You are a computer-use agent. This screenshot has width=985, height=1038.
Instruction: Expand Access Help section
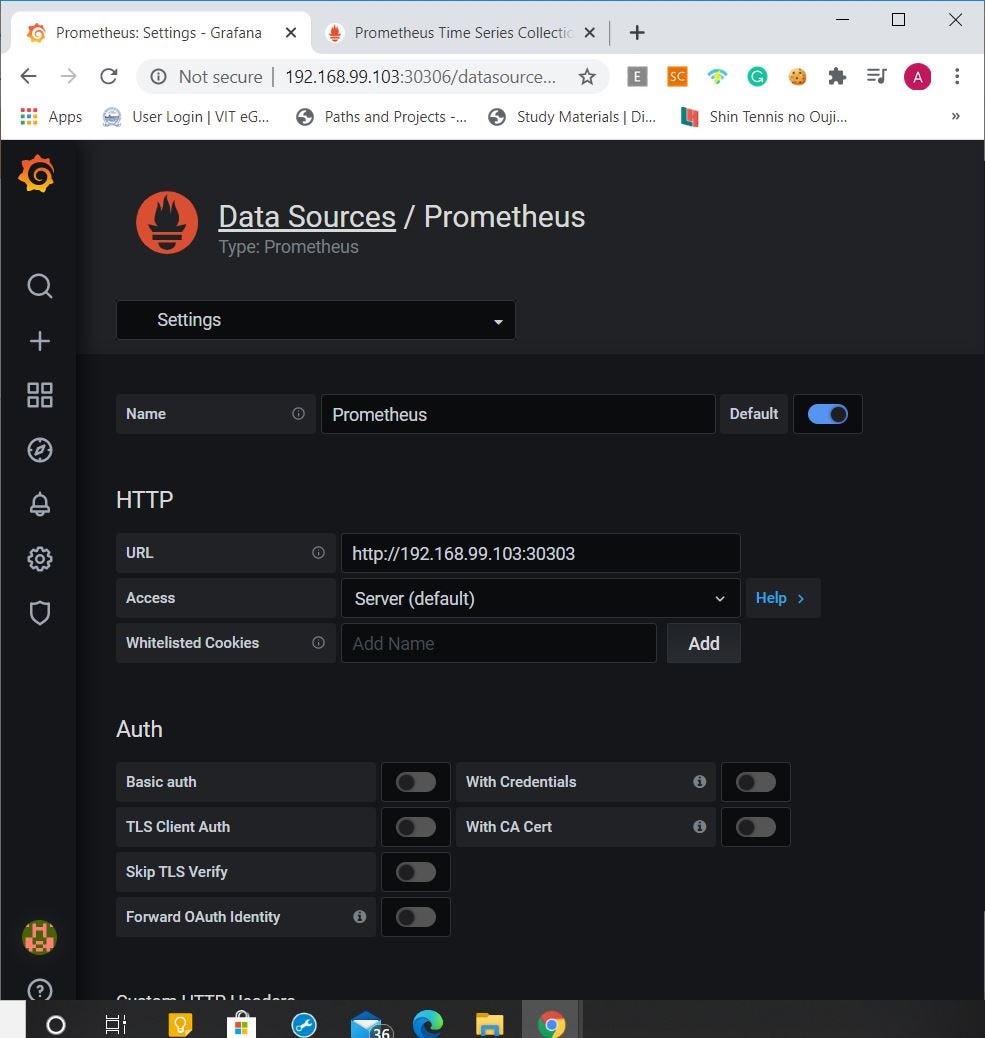[x=782, y=598]
